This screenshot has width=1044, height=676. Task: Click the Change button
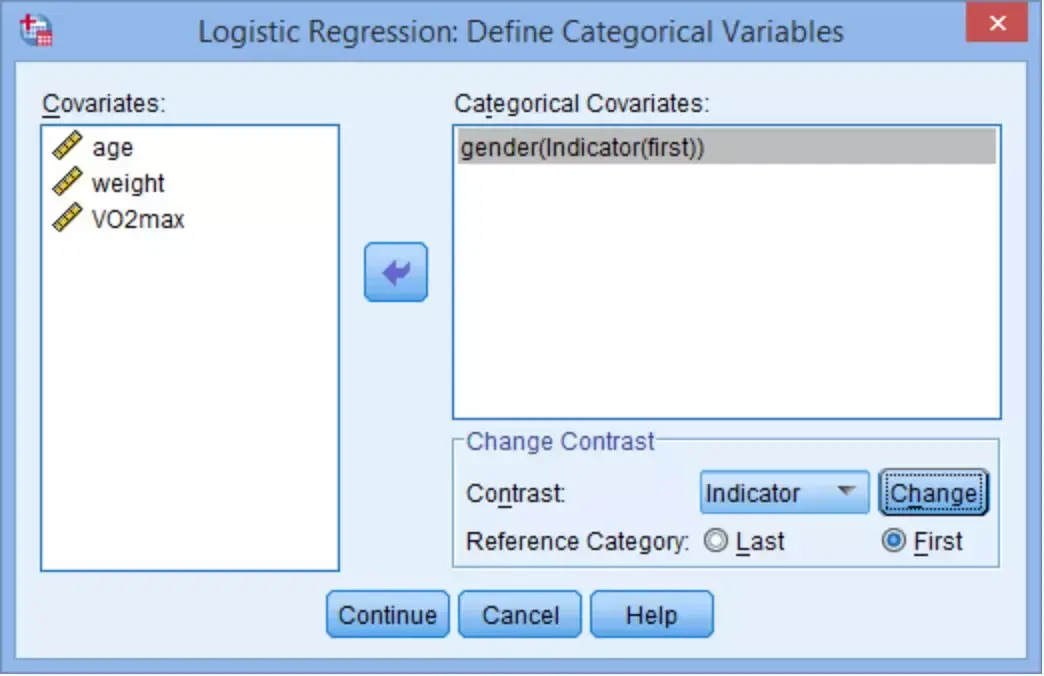click(x=933, y=493)
